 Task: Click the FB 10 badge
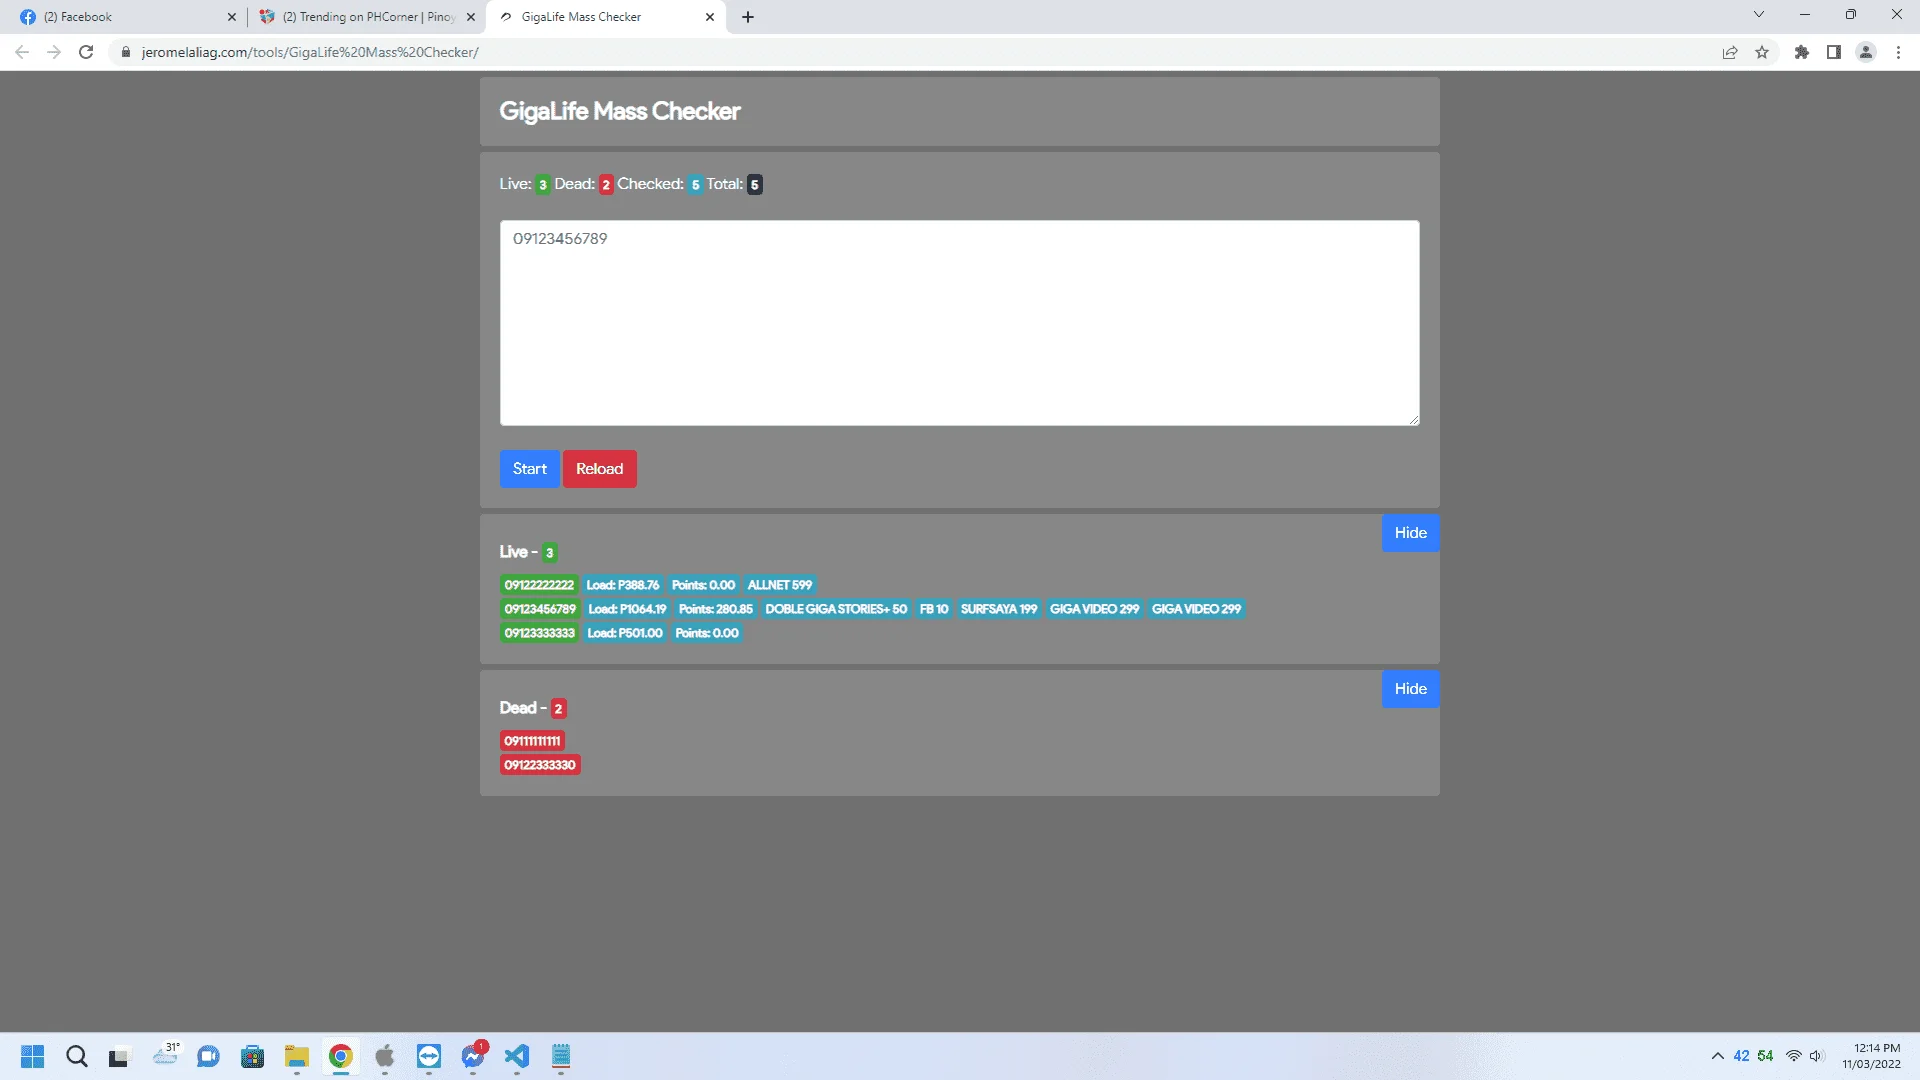934,609
